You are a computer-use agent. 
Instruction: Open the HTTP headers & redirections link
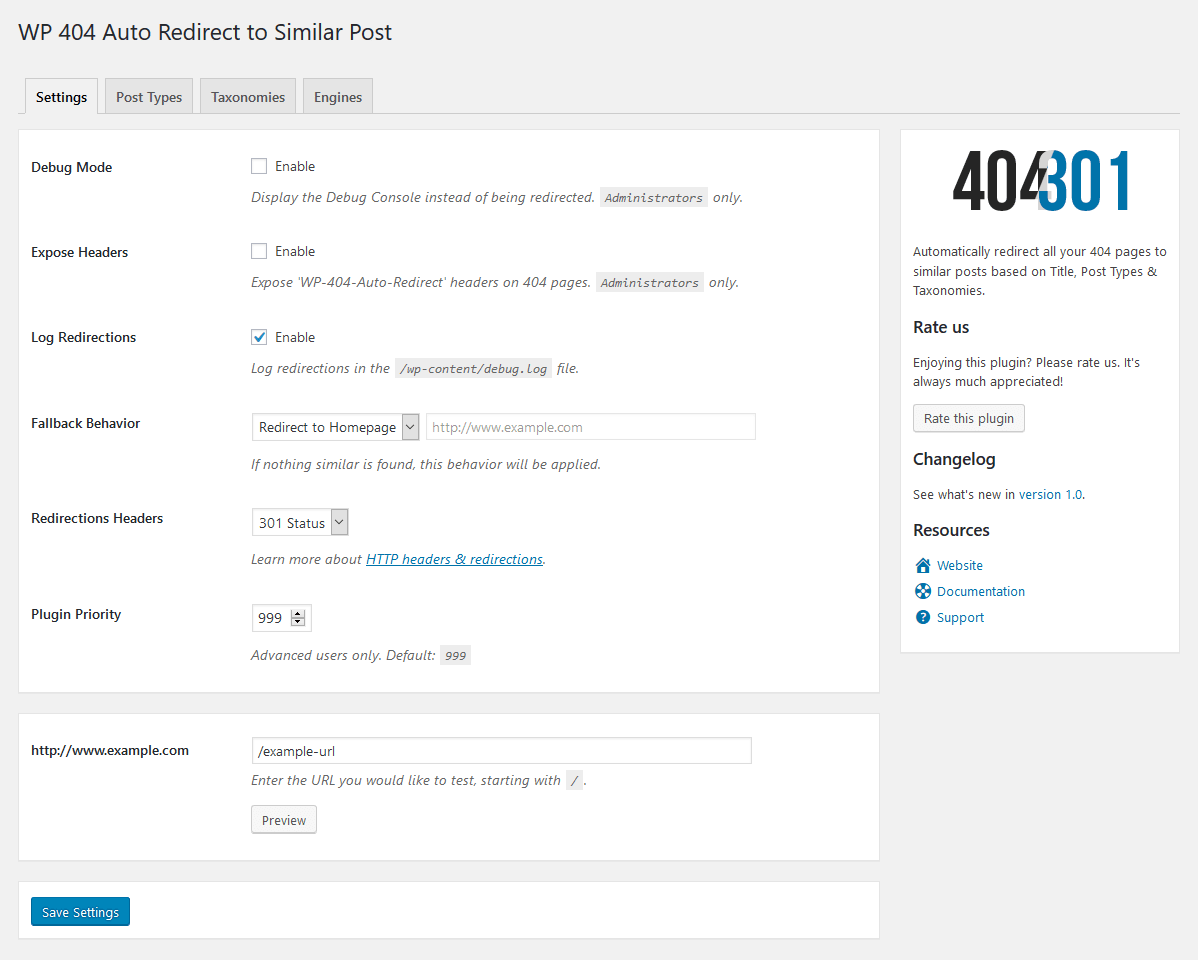455,559
